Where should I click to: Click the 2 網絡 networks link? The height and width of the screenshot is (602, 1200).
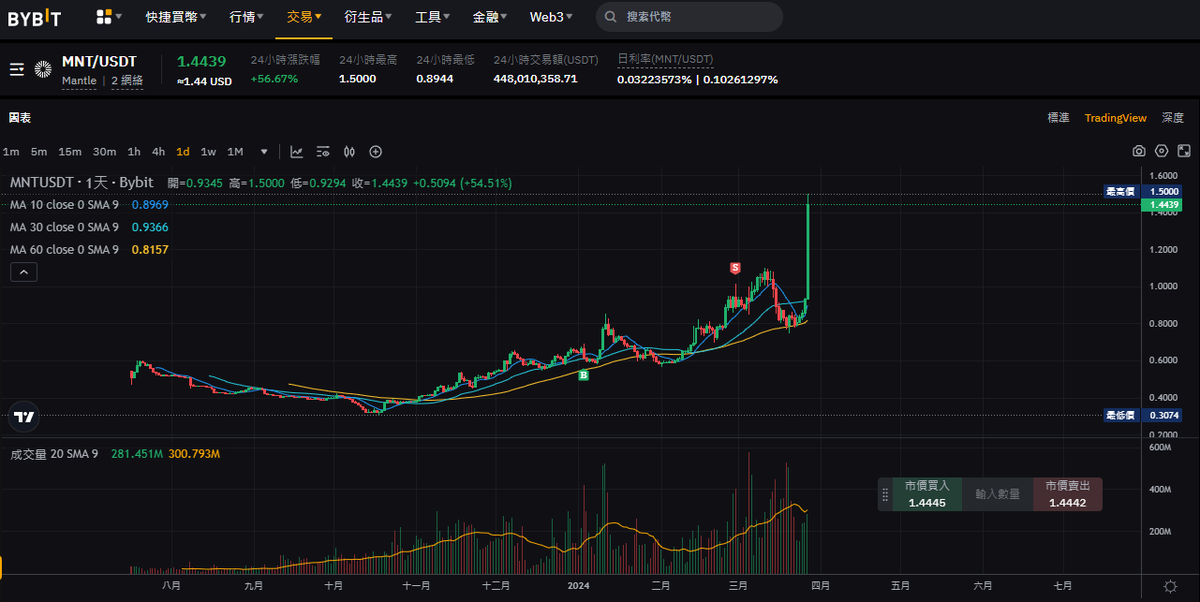(x=127, y=81)
